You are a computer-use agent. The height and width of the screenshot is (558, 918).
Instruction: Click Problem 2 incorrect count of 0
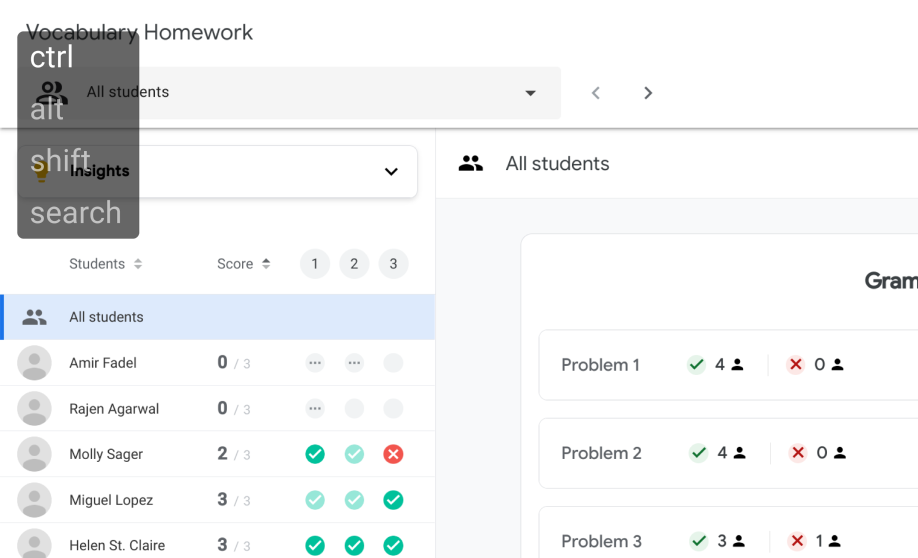click(817, 453)
